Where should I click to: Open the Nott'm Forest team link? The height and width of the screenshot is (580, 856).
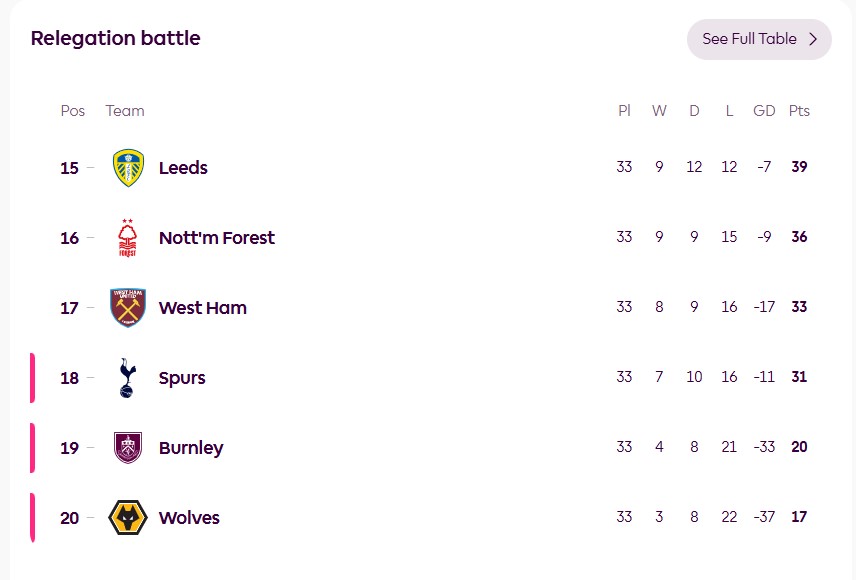point(216,238)
